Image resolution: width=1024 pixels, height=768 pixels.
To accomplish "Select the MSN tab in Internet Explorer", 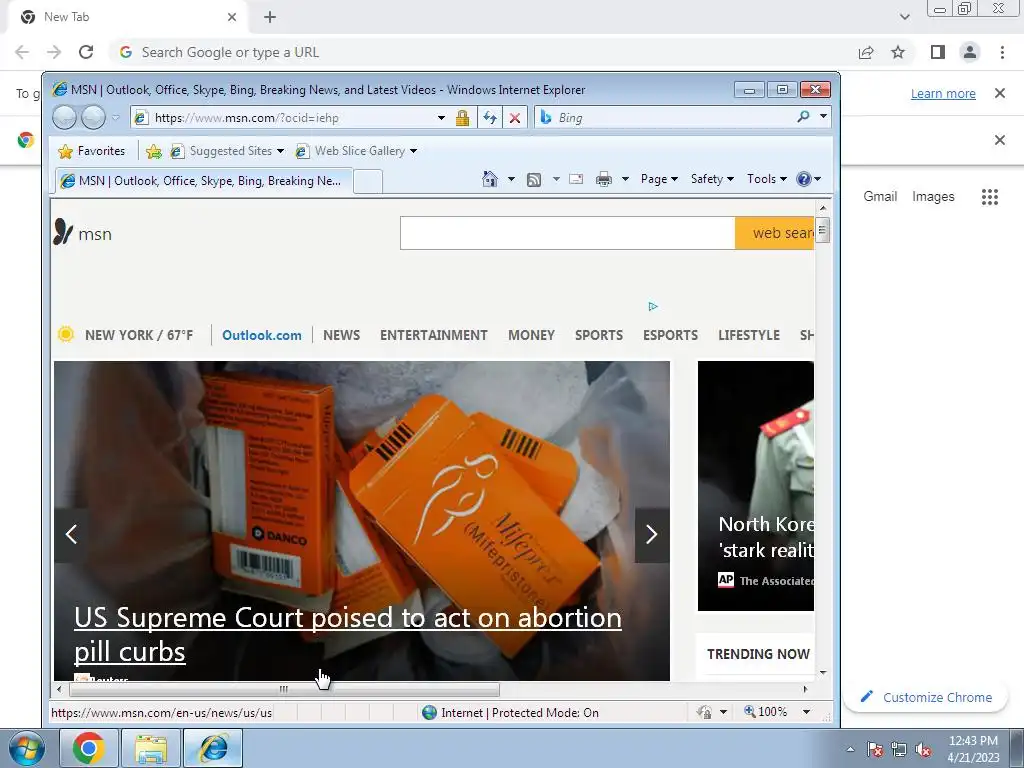I will click(x=204, y=181).
